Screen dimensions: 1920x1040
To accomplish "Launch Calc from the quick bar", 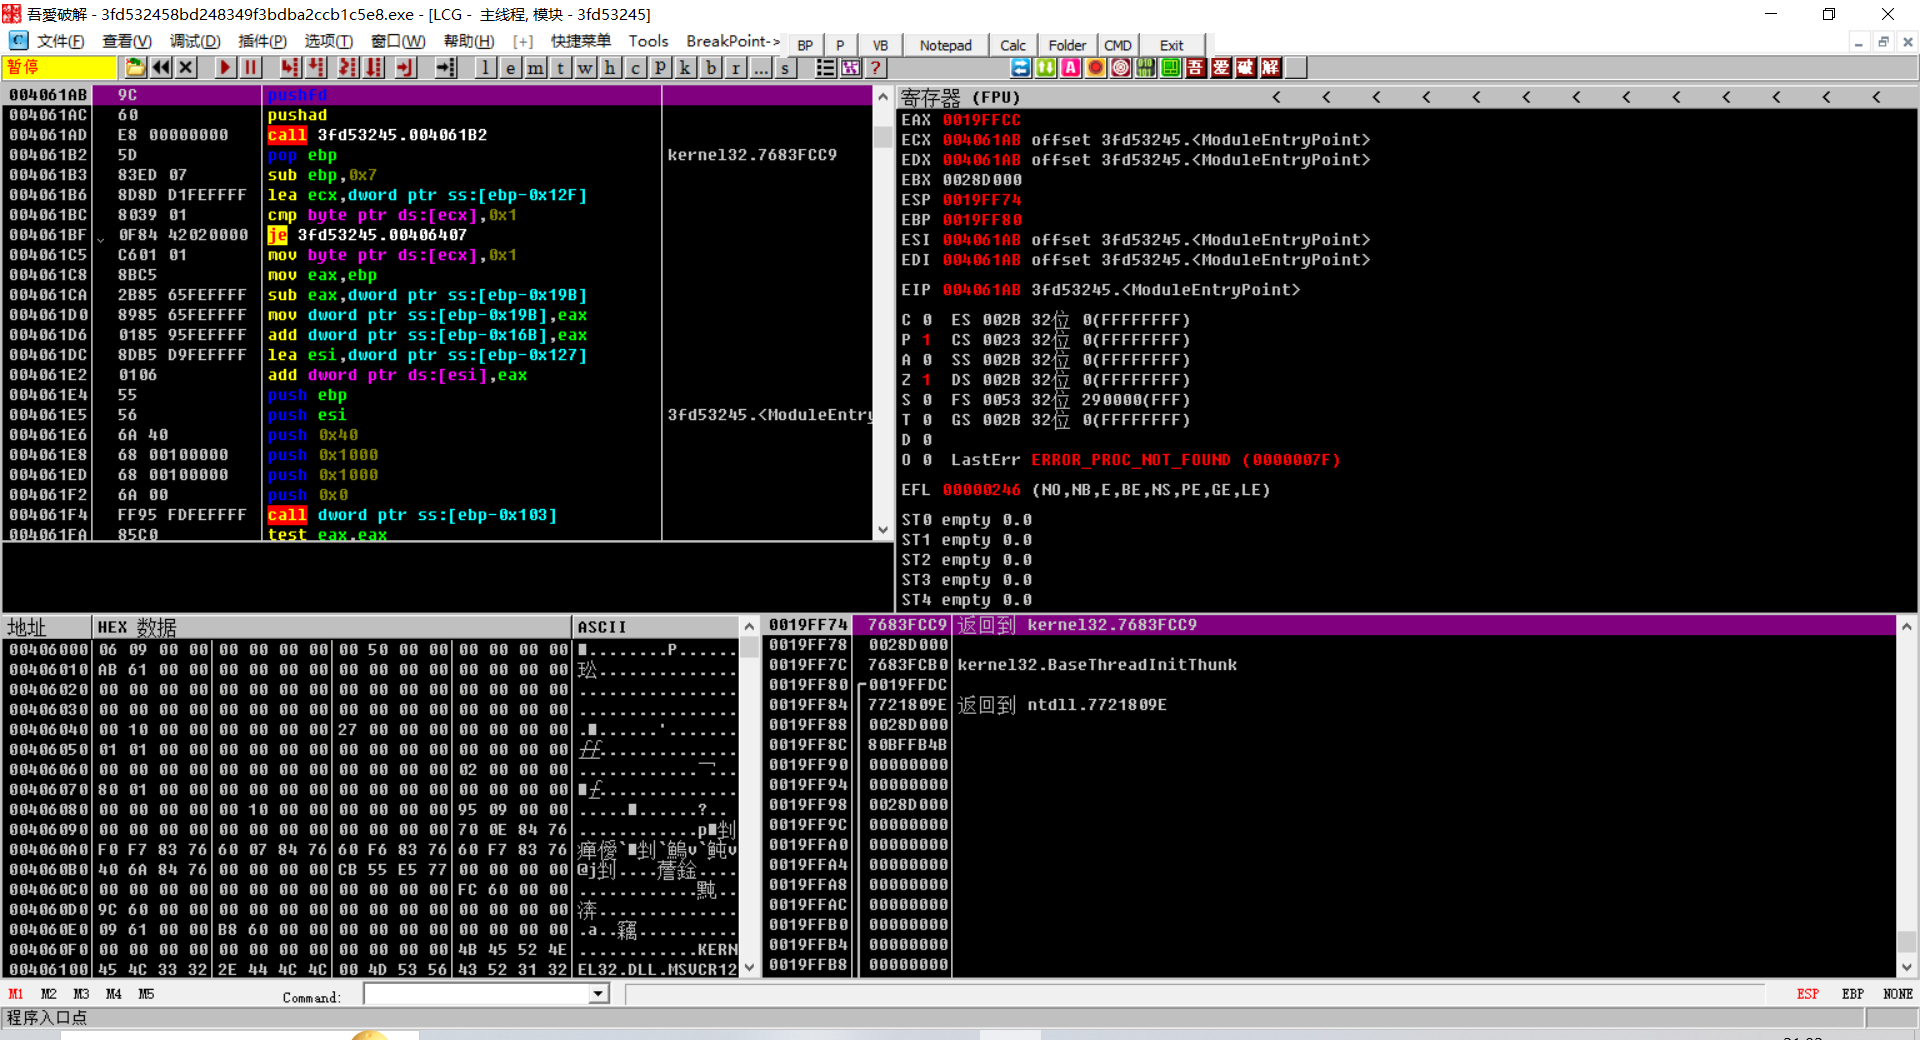I will coord(1013,45).
